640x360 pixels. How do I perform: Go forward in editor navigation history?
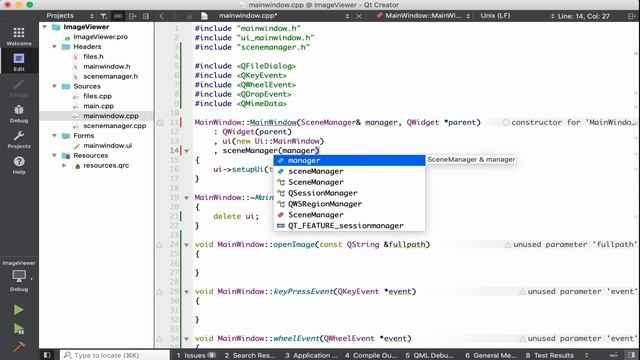coord(176,16)
